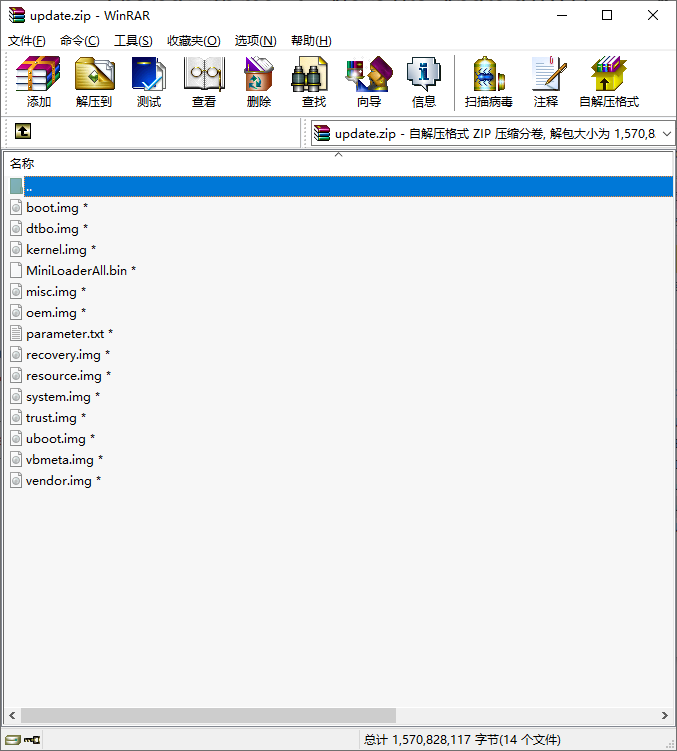Image resolution: width=677 pixels, height=751 pixels.
Task: Select uboot.img in the file list
Action: tap(56, 439)
